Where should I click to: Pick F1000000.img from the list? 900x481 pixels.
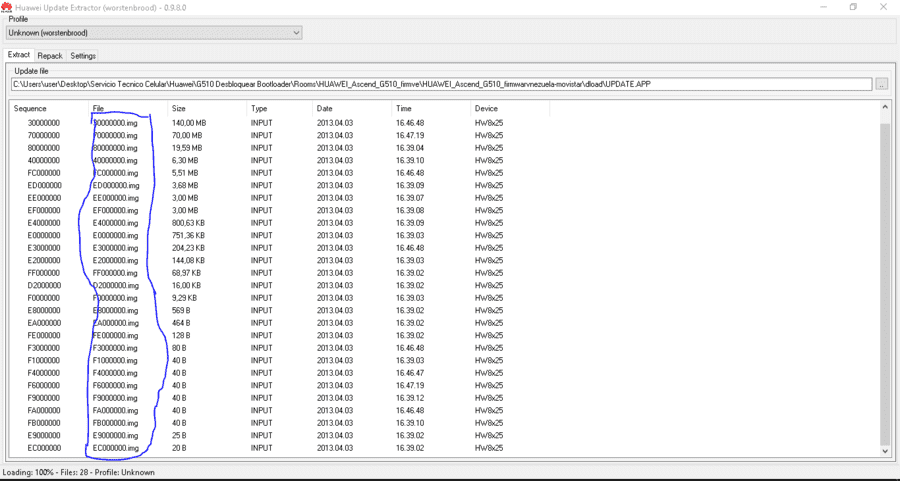pyautogui.click(x=115, y=361)
